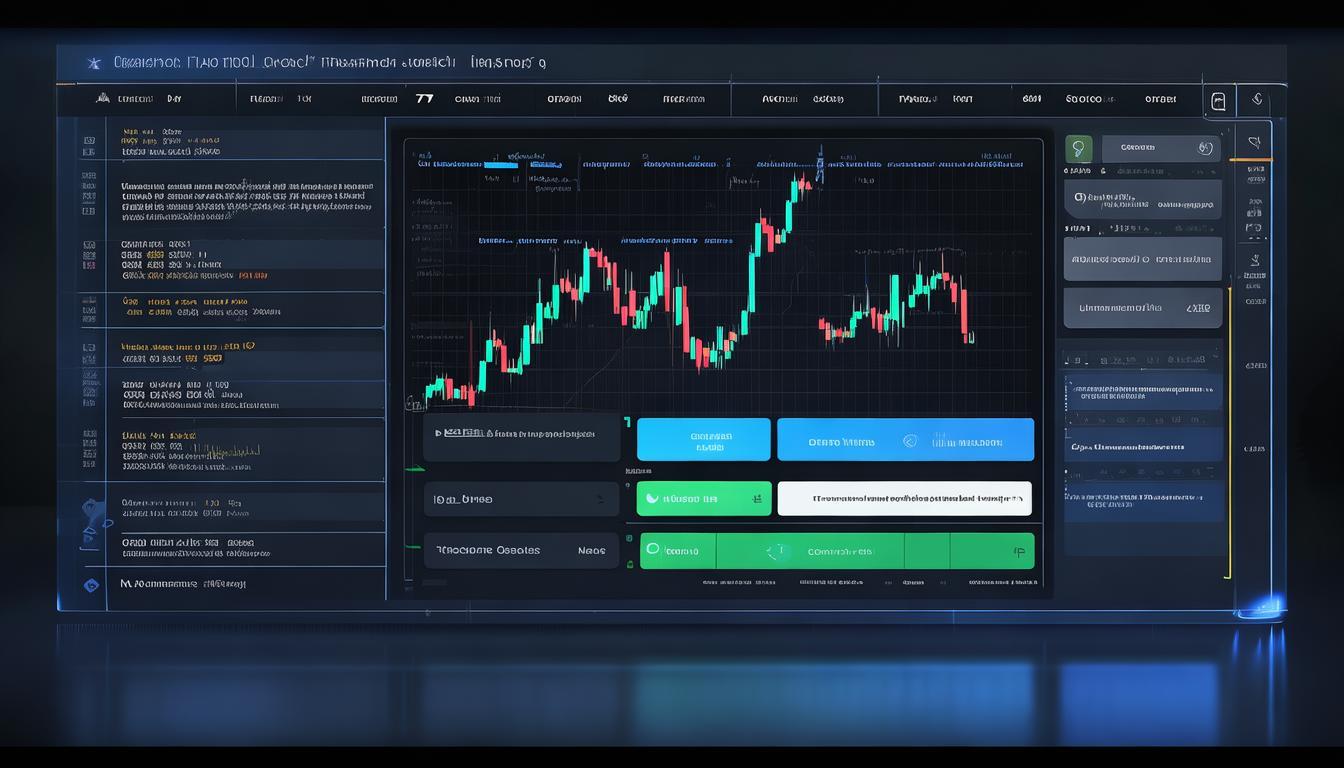
Task: Open the bottom dark dropdown ending in 'Neos'
Action: pos(521,550)
